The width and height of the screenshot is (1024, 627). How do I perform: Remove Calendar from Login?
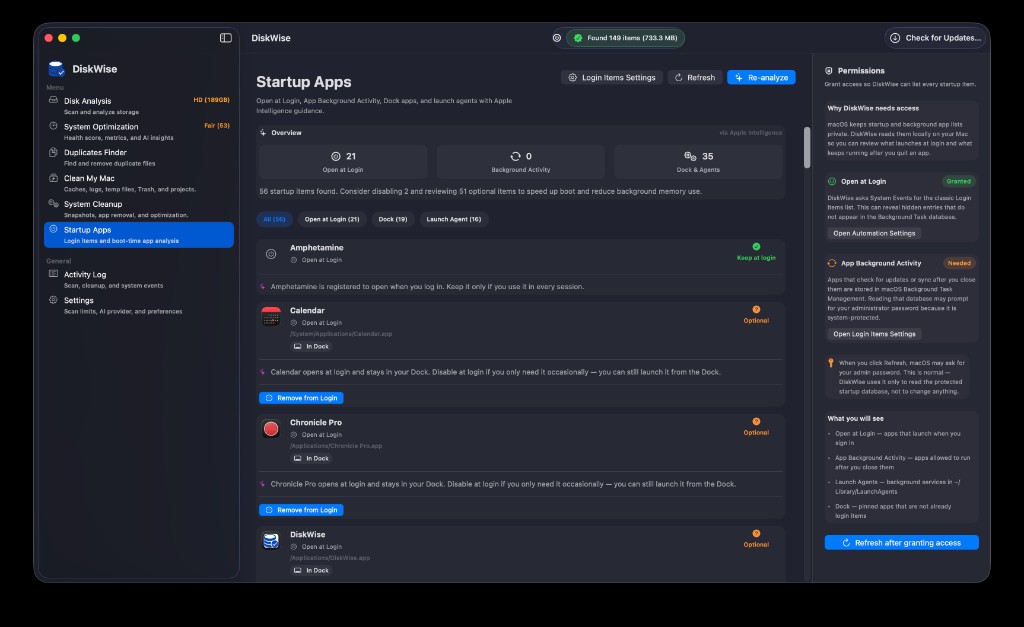coord(301,398)
